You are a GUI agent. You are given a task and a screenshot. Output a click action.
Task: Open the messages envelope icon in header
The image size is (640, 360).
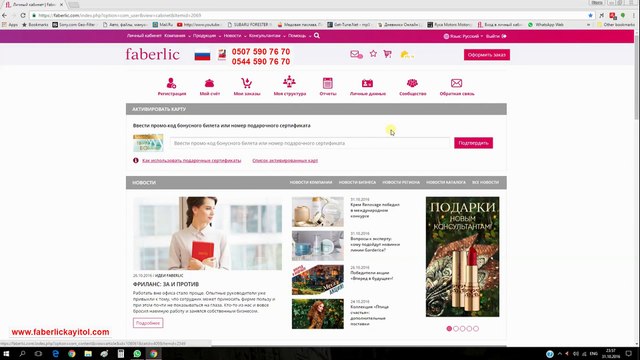356,54
